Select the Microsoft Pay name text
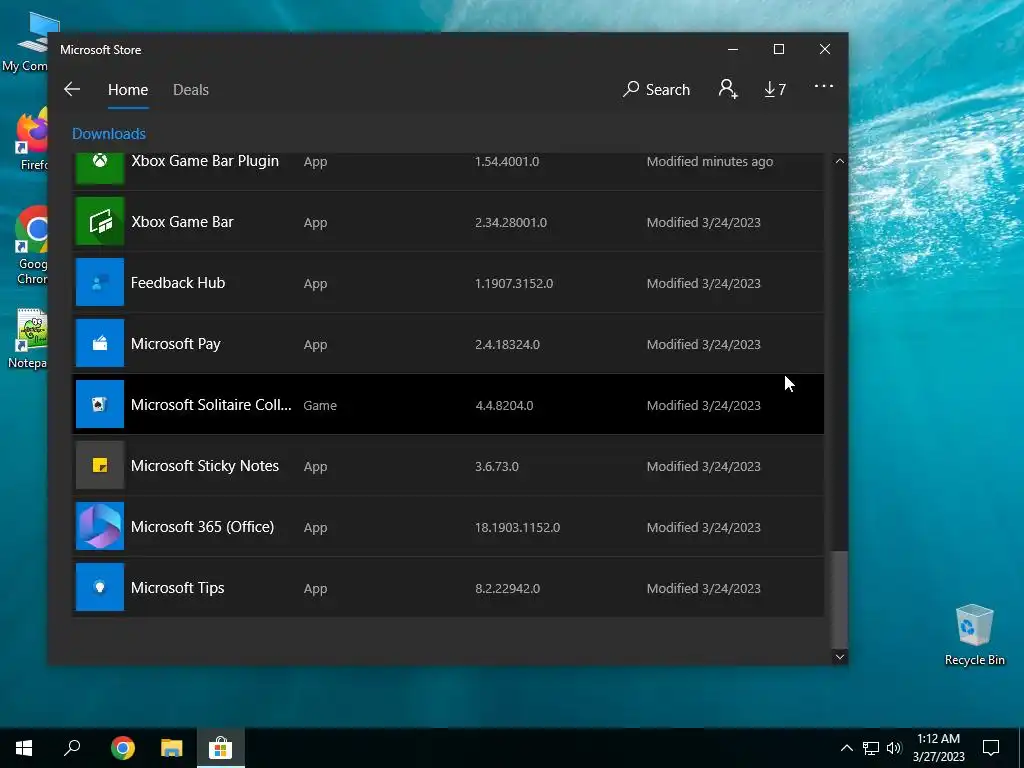Viewport: 1024px width, 768px height. click(x=176, y=344)
